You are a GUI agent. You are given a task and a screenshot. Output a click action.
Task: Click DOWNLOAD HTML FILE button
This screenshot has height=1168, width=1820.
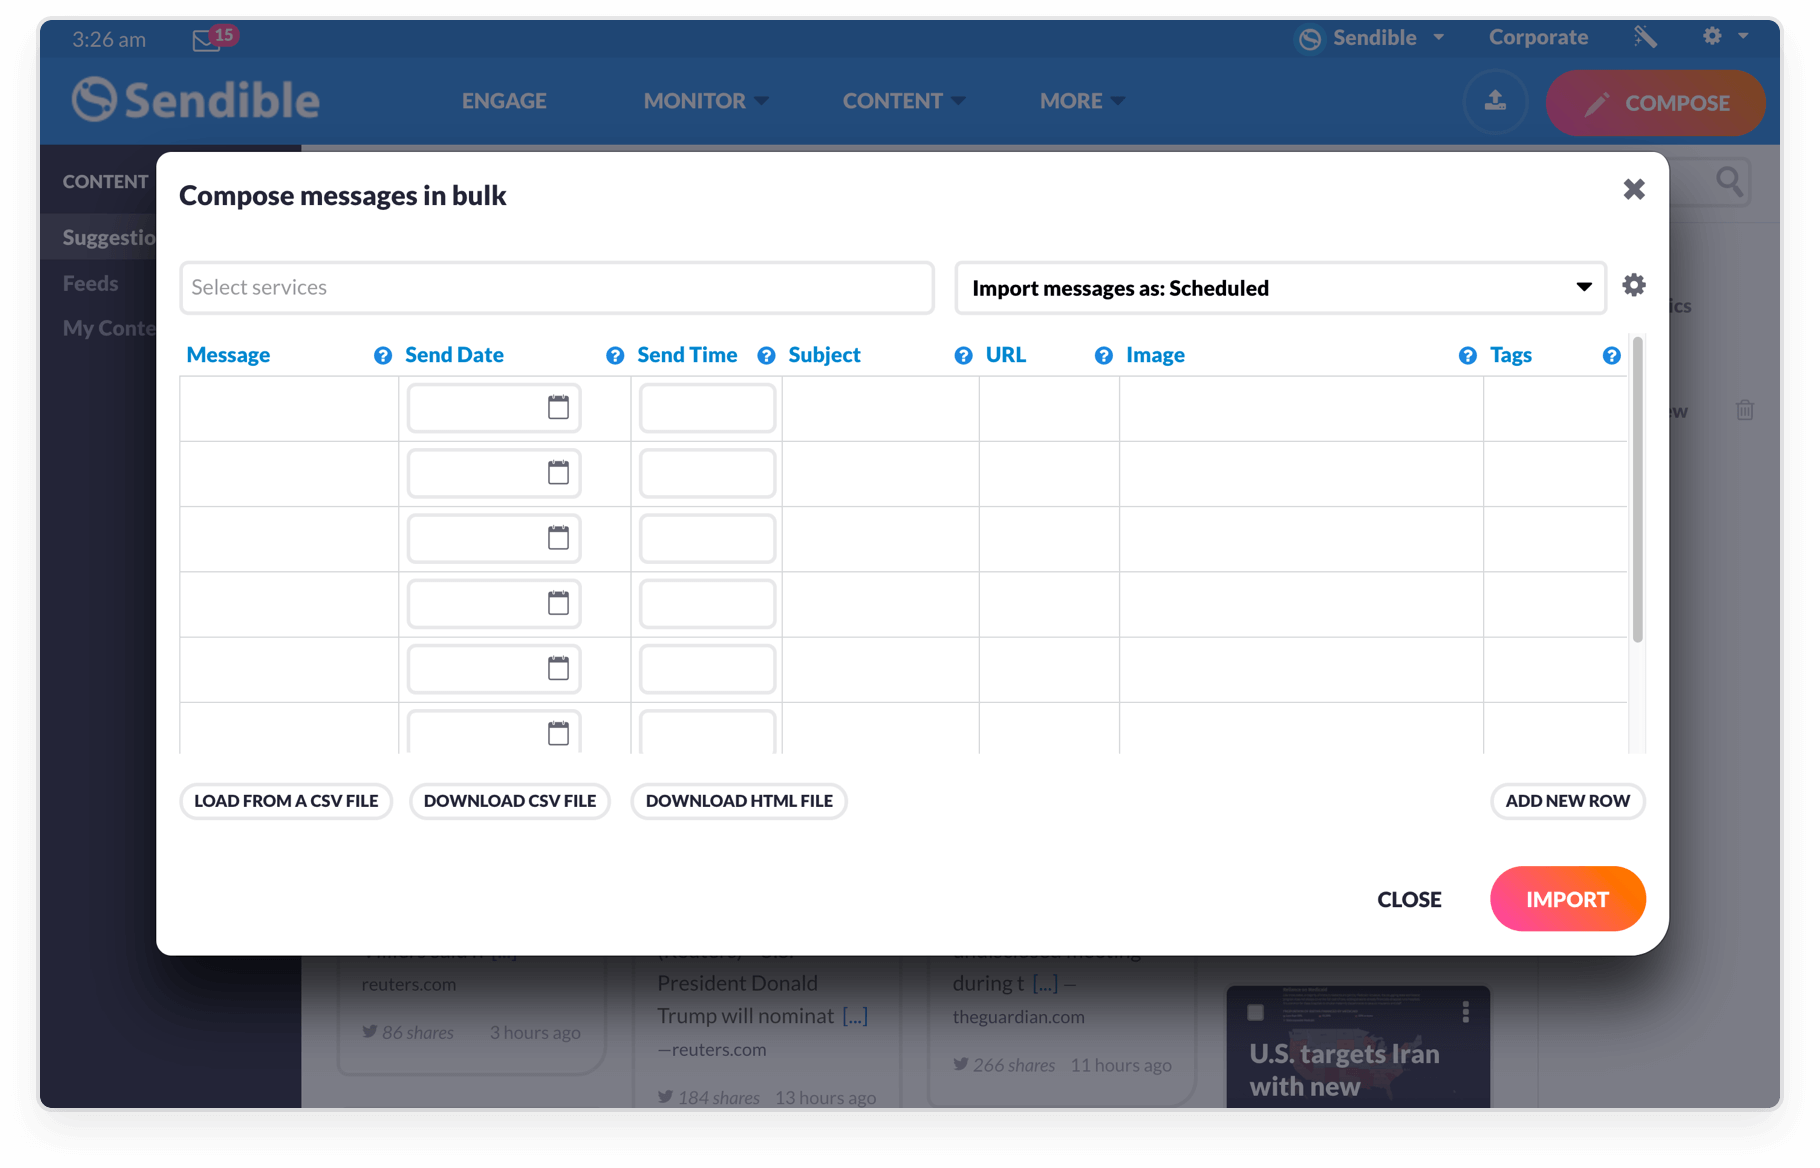739,801
